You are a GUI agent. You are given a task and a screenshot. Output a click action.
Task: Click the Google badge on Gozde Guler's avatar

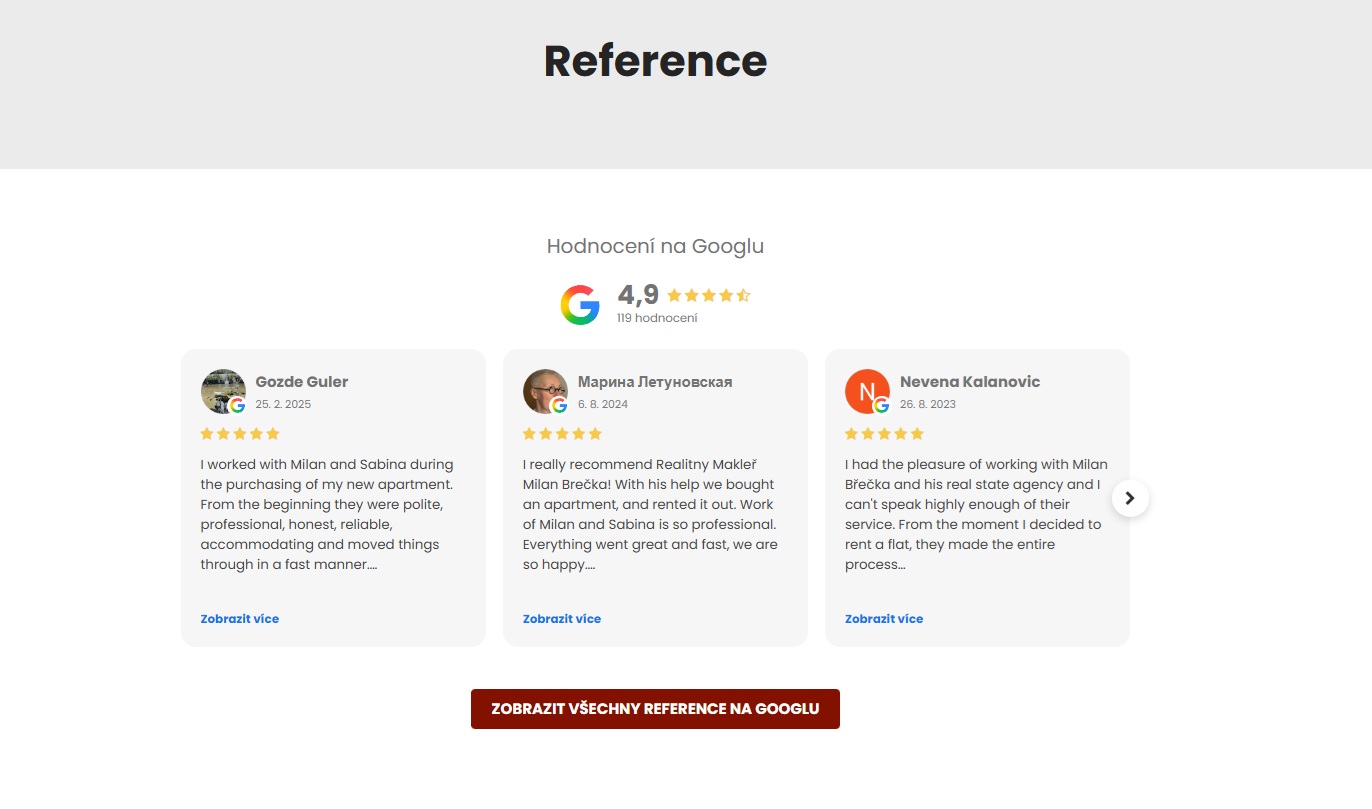point(236,405)
